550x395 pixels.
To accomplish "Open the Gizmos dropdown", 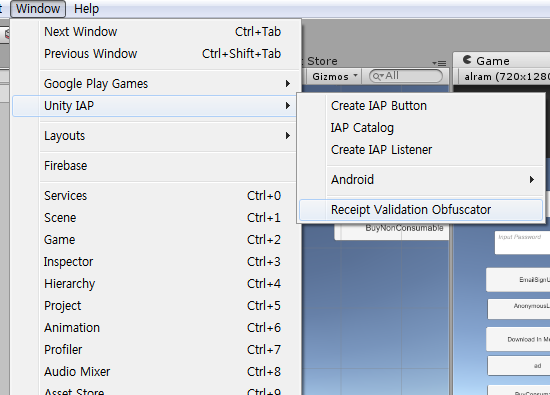I will [335, 76].
